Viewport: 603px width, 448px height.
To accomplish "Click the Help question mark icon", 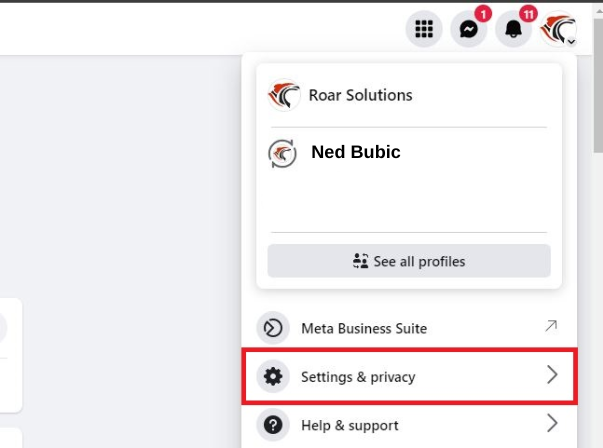I will pos(273,425).
